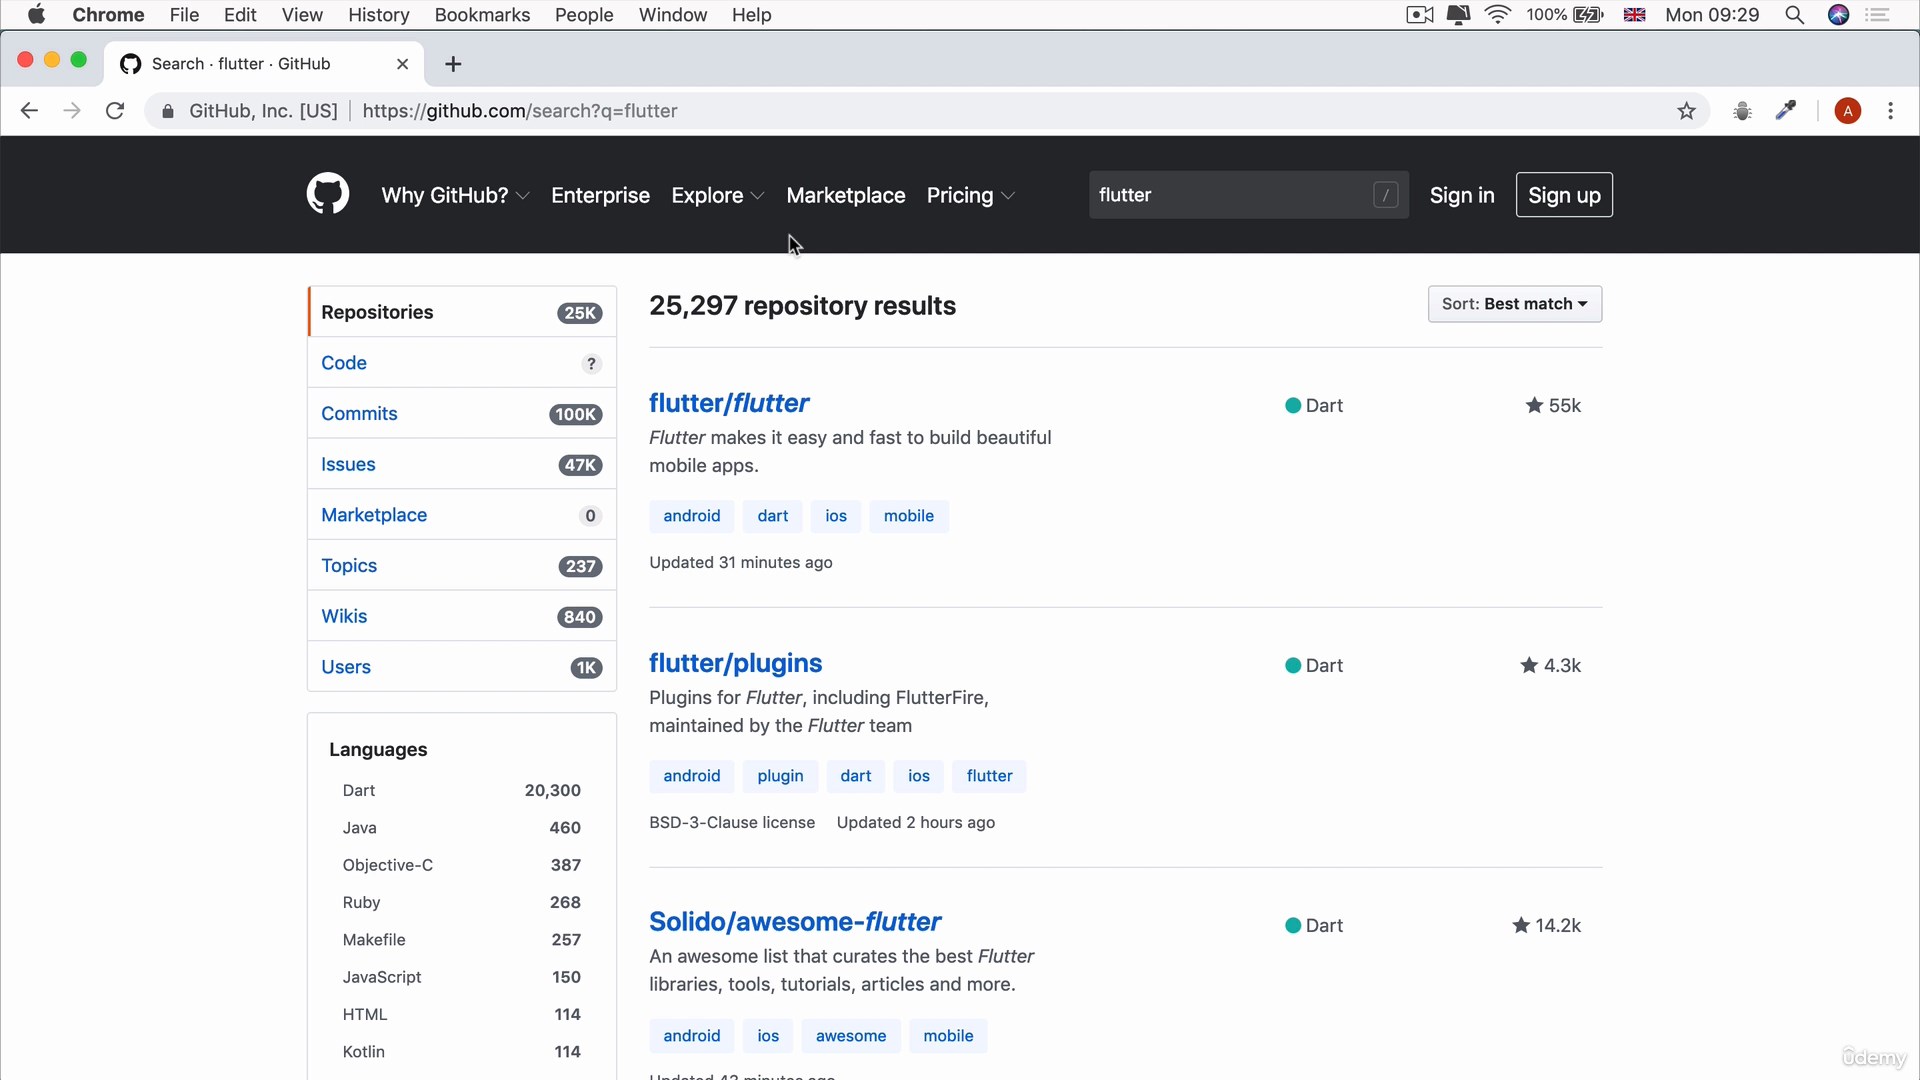Open the Siri icon in menu bar
Viewport: 1920px width, 1080px height.
click(x=1838, y=15)
